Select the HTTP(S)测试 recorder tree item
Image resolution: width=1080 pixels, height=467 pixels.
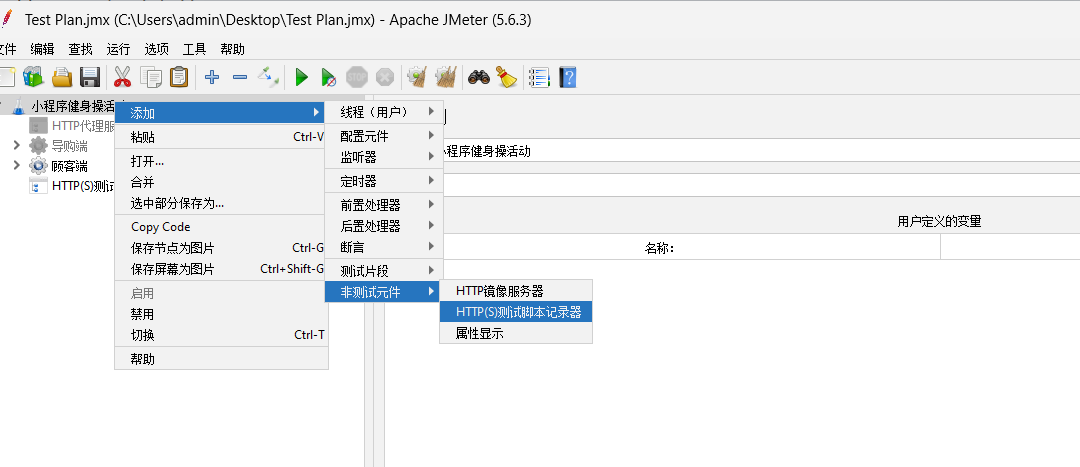pos(72,185)
